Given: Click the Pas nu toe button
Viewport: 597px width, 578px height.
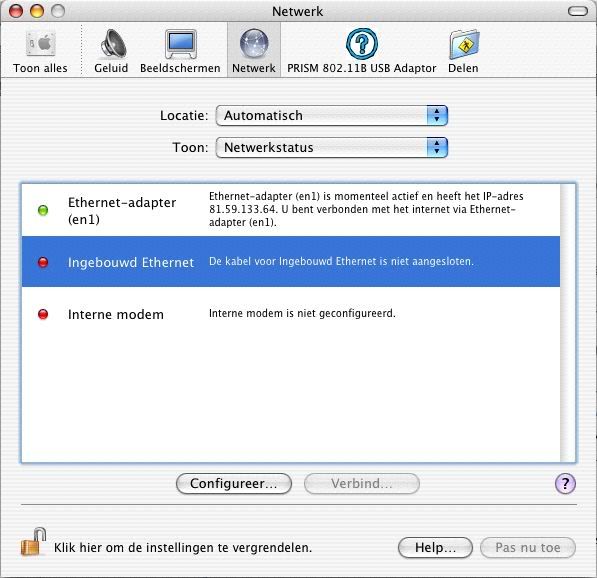Looking at the screenshot, I should click(528, 548).
